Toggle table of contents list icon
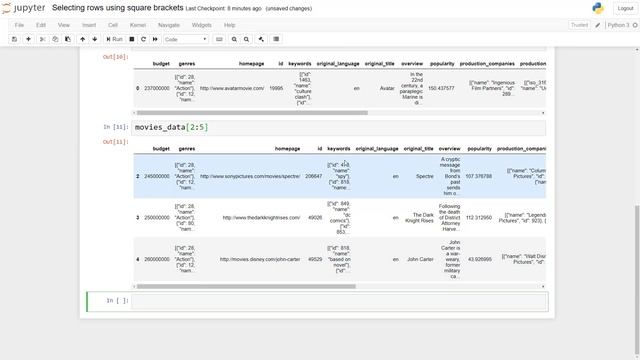Screen dimensions: 640x360 [276, 39]
